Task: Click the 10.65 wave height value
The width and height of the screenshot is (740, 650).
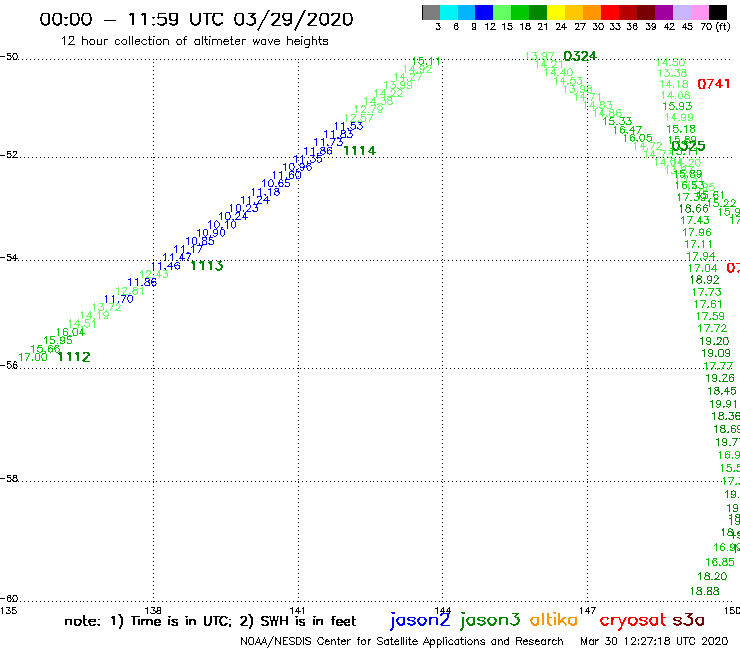Action: (x=276, y=183)
